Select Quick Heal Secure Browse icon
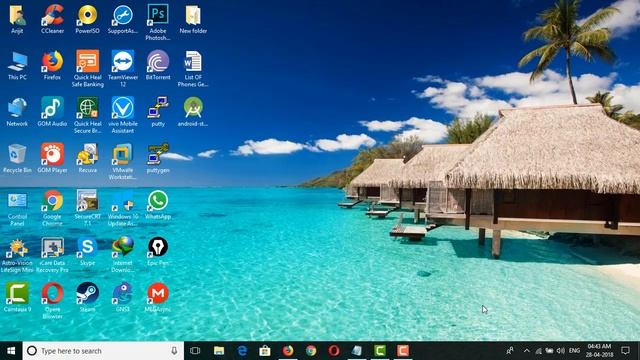 [x=87, y=115]
